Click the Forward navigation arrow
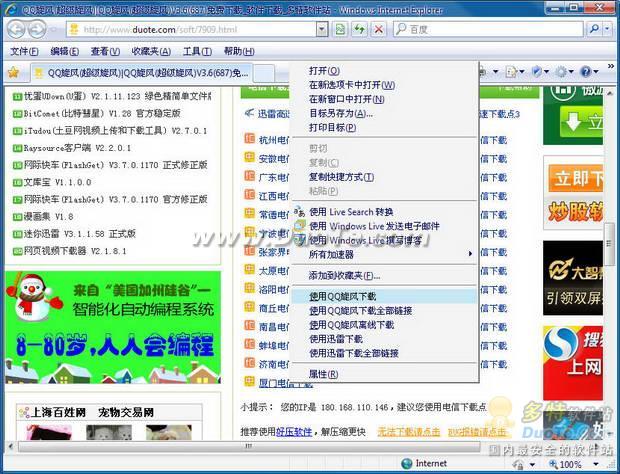 (37, 30)
